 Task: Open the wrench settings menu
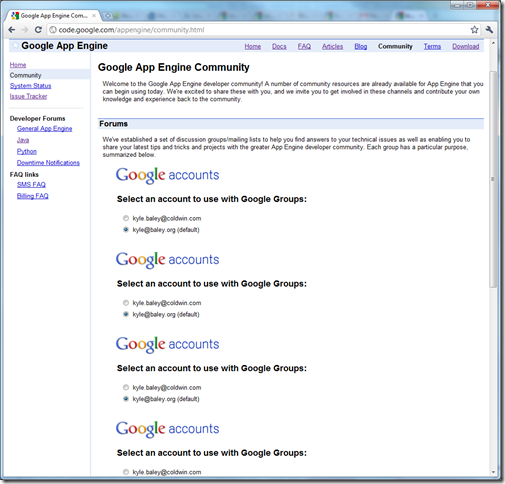[x=489, y=30]
